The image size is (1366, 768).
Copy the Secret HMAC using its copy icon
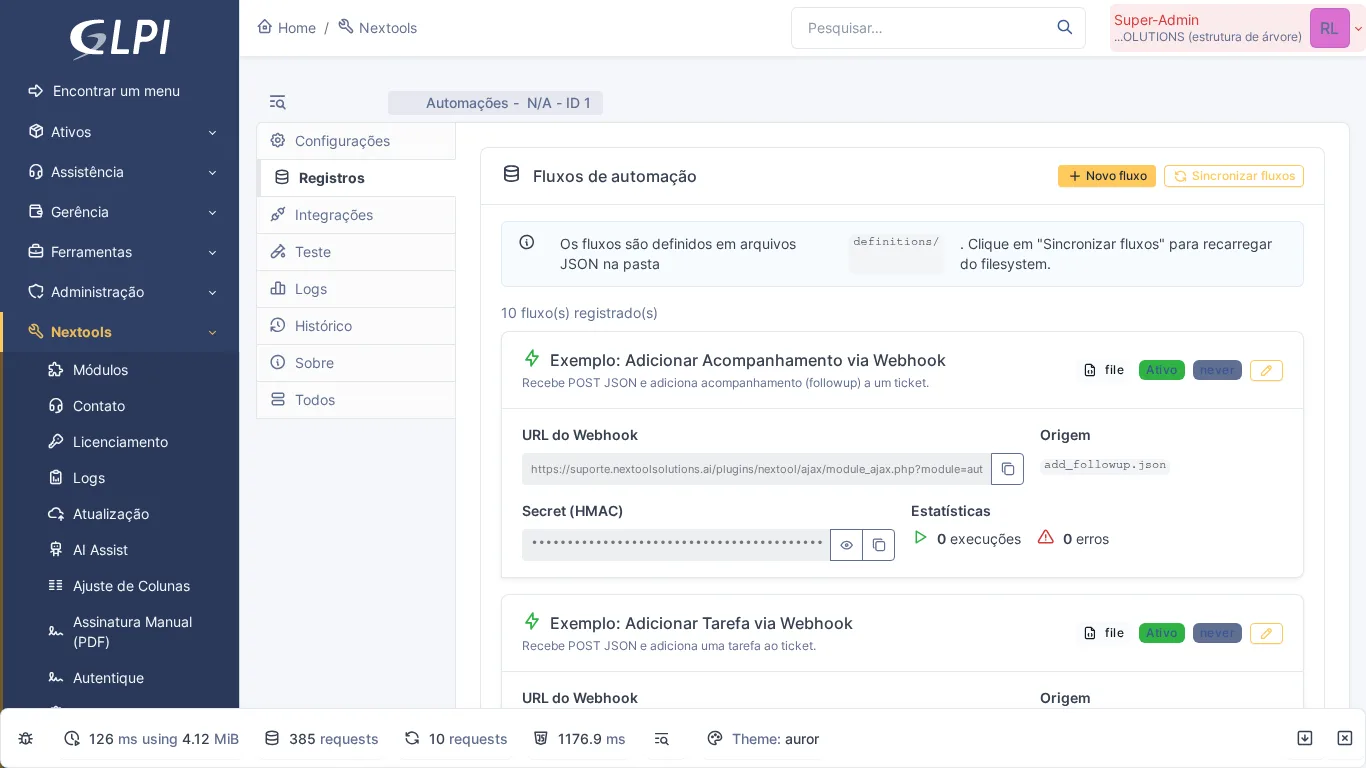point(878,545)
